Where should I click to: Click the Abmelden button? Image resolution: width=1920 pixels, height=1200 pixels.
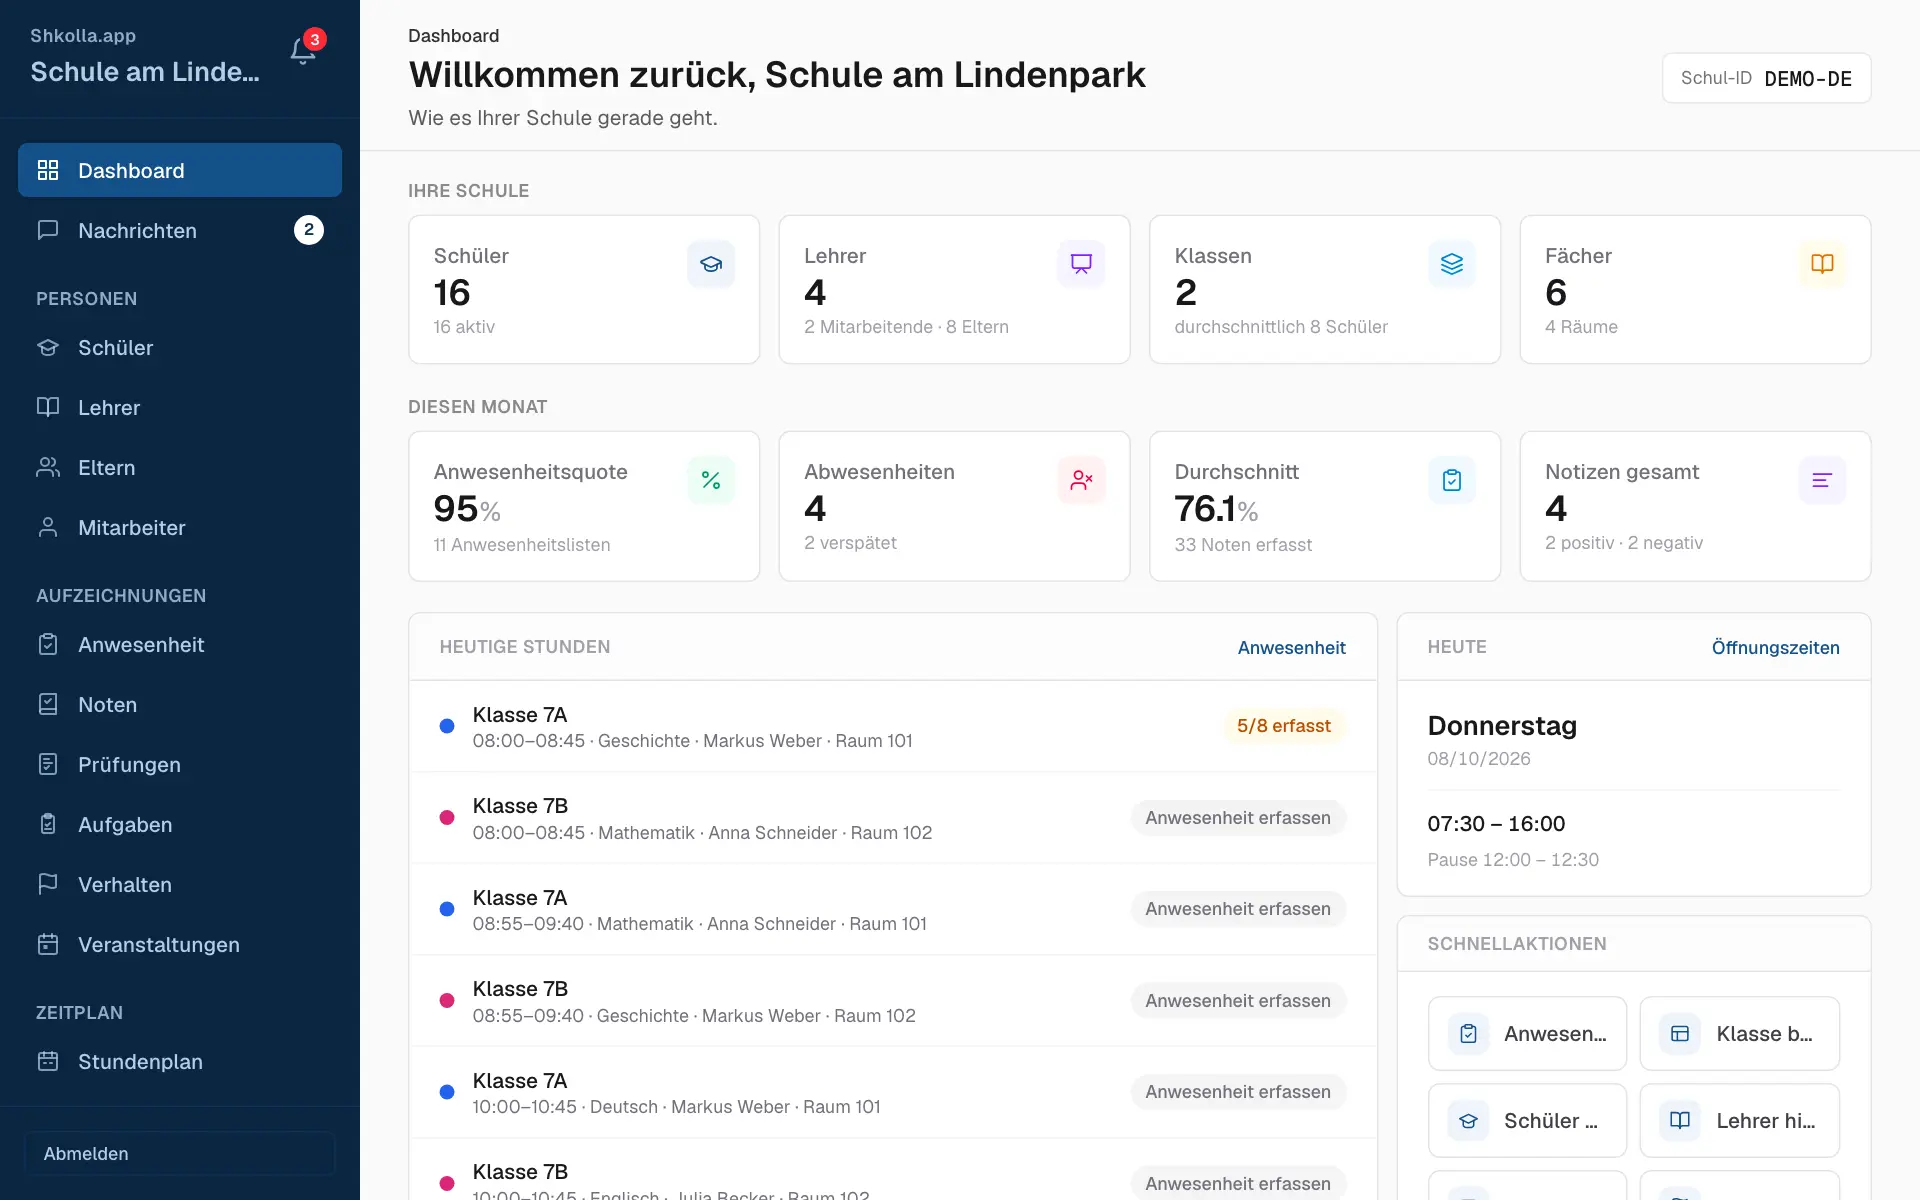click(180, 1153)
